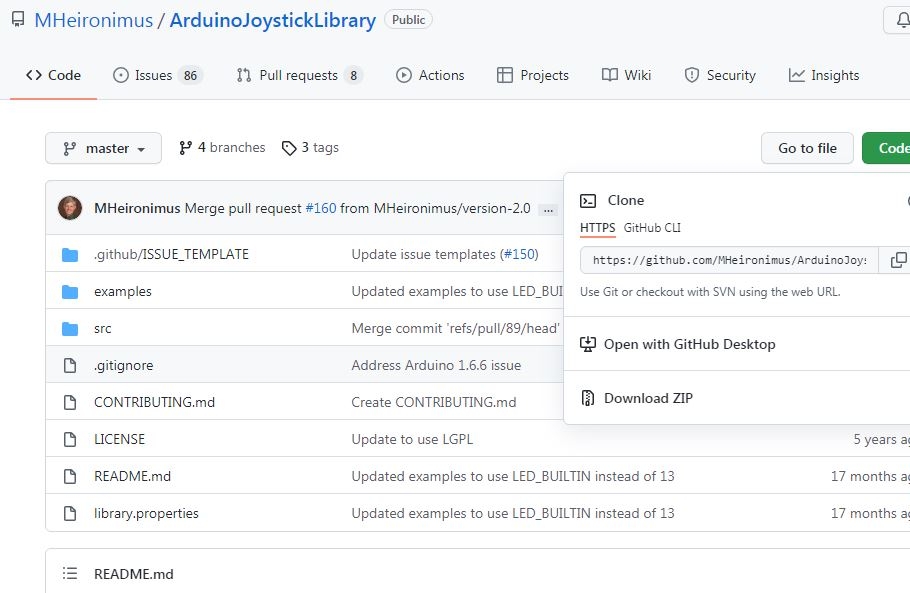The width and height of the screenshot is (910, 593).
Task: Open the src folder
Action: tap(103, 328)
